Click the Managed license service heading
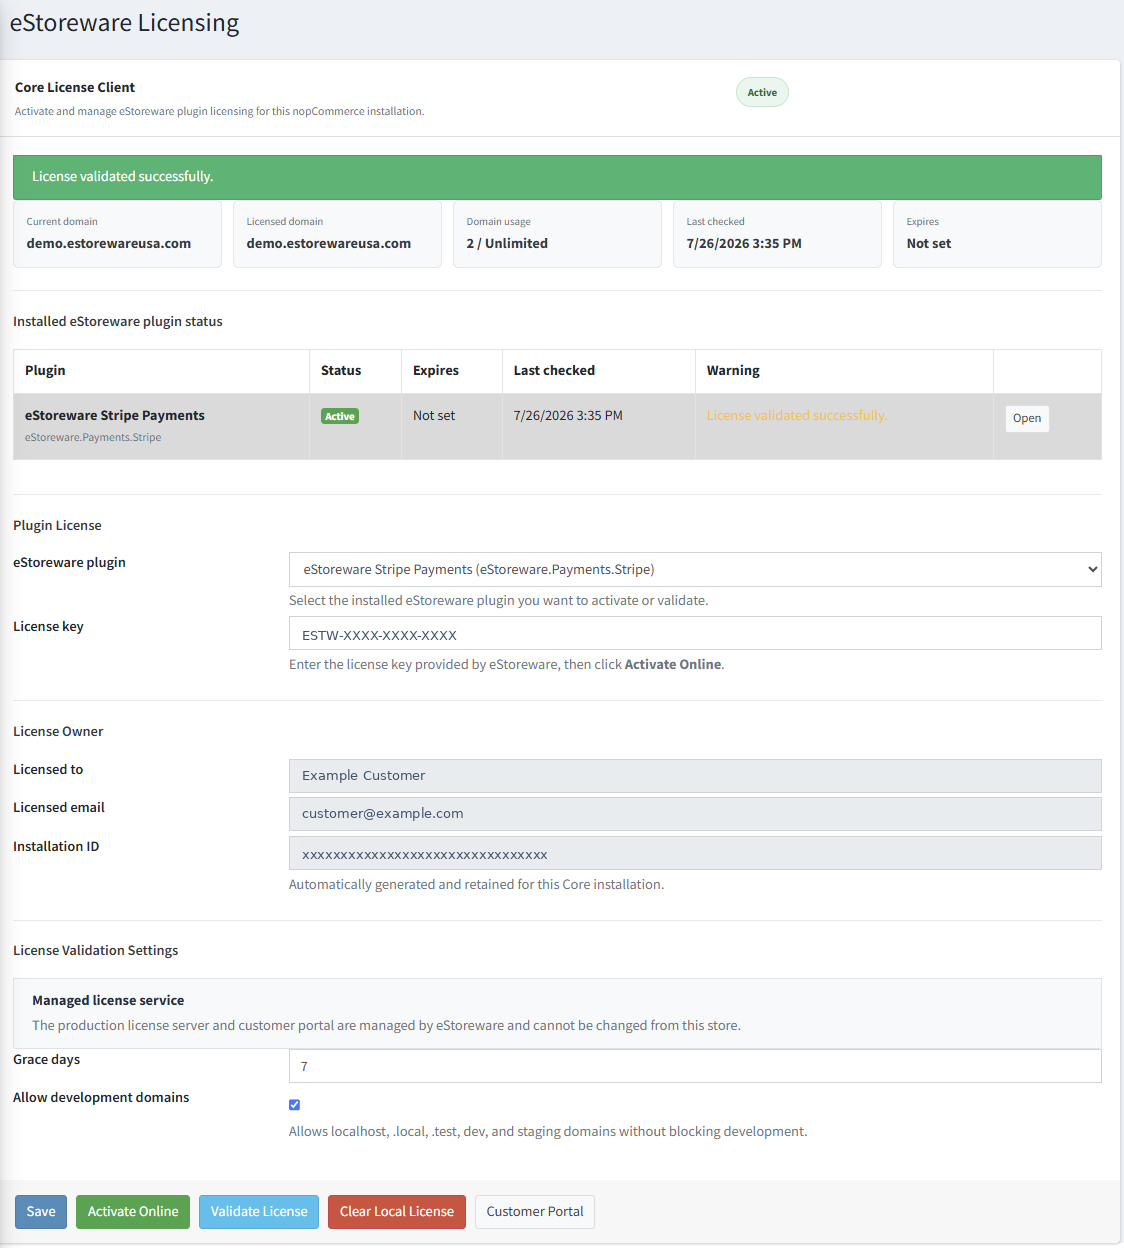The image size is (1124, 1248). point(108,1000)
